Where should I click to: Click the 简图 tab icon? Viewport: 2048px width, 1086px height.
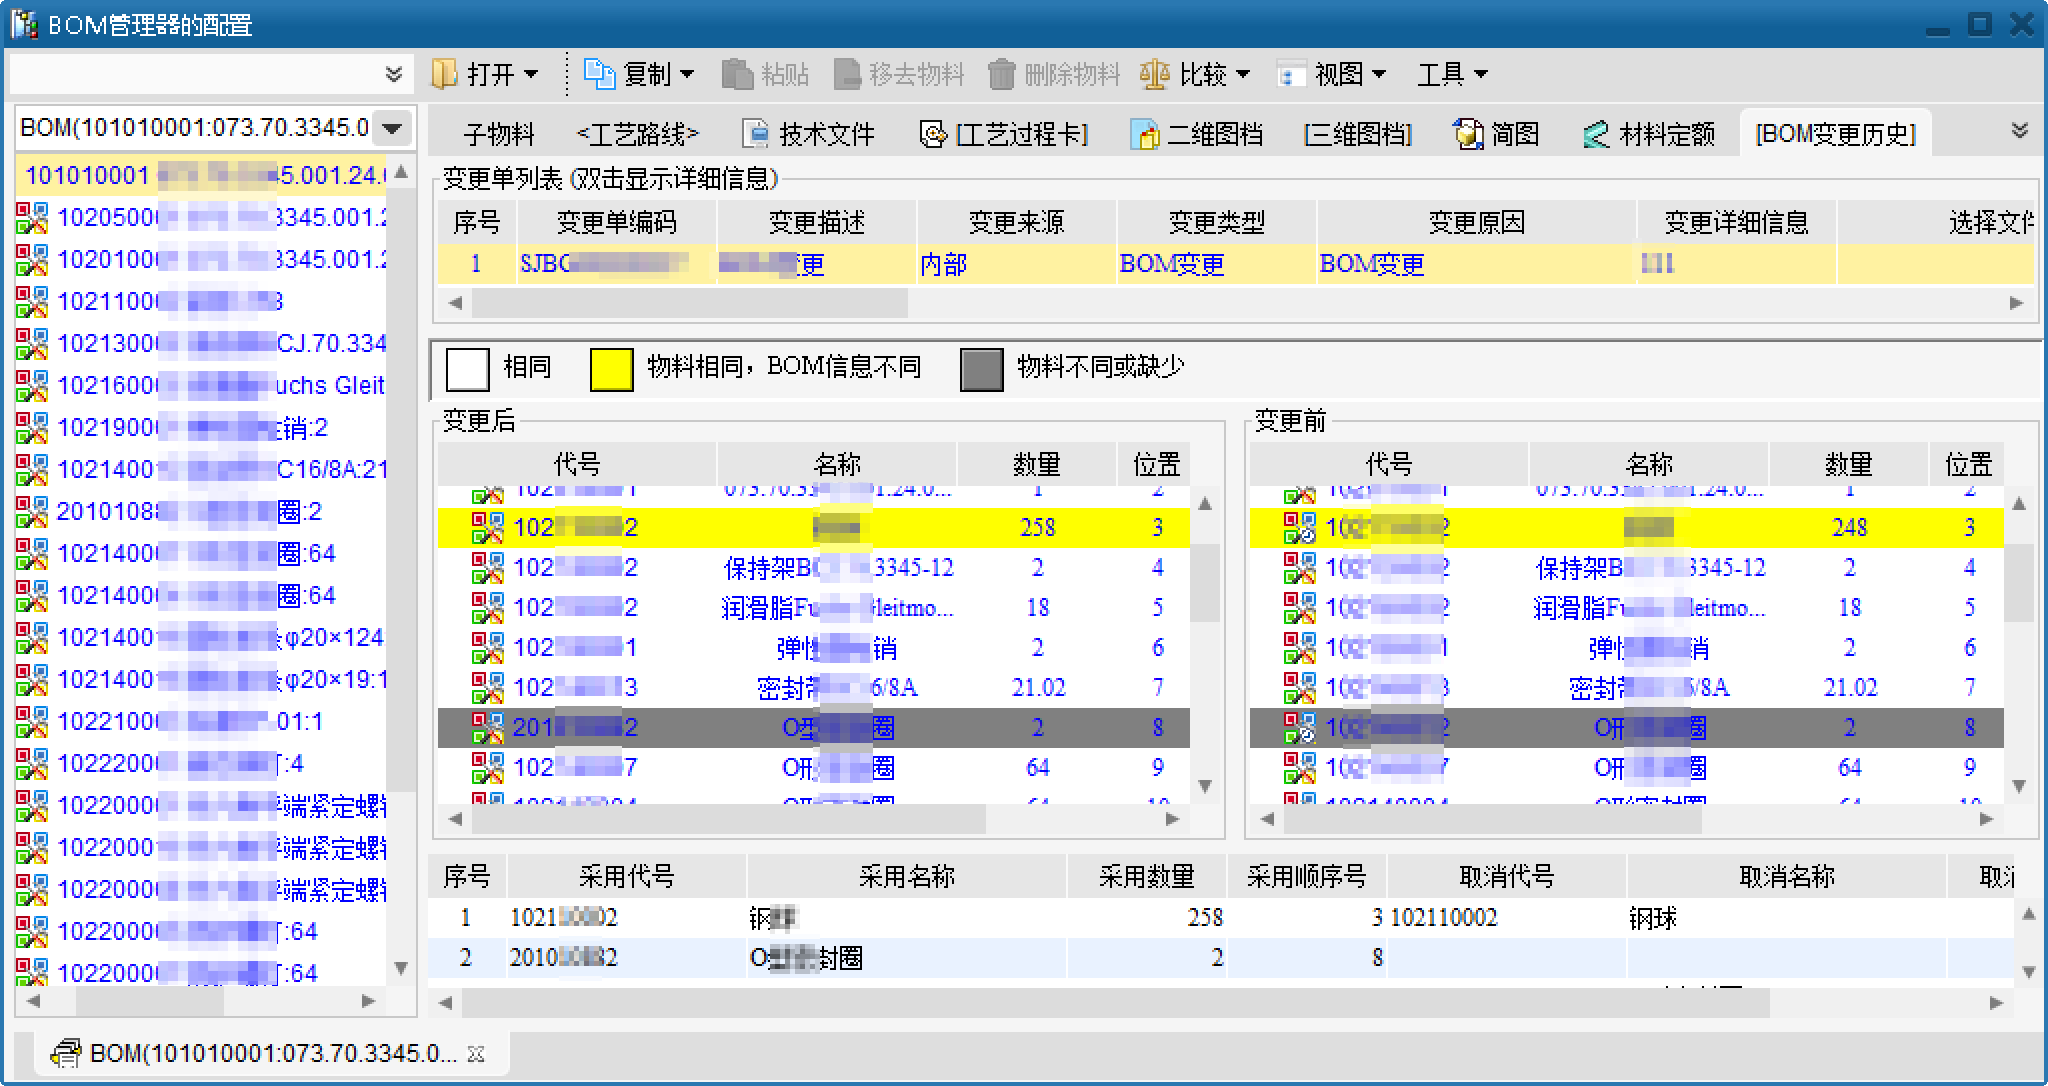(x=1469, y=134)
